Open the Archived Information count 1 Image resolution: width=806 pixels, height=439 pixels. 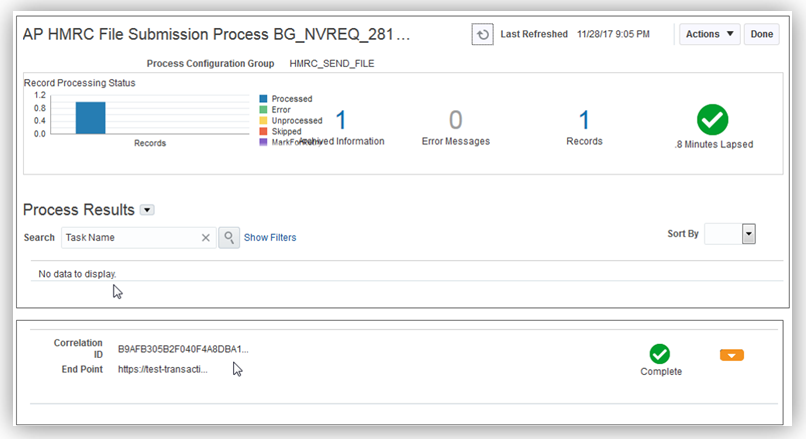[x=341, y=120]
